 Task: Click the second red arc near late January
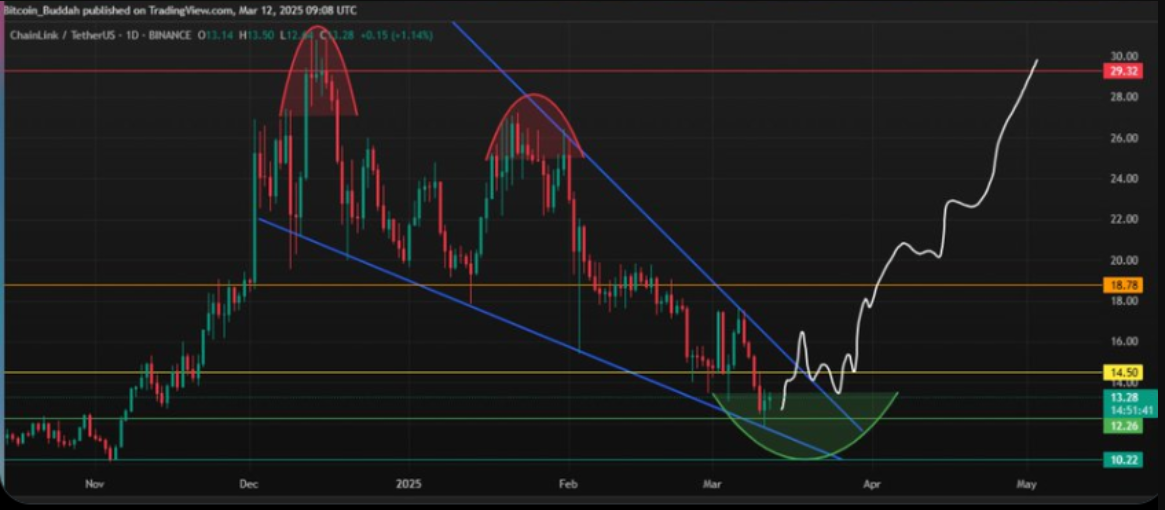533,126
